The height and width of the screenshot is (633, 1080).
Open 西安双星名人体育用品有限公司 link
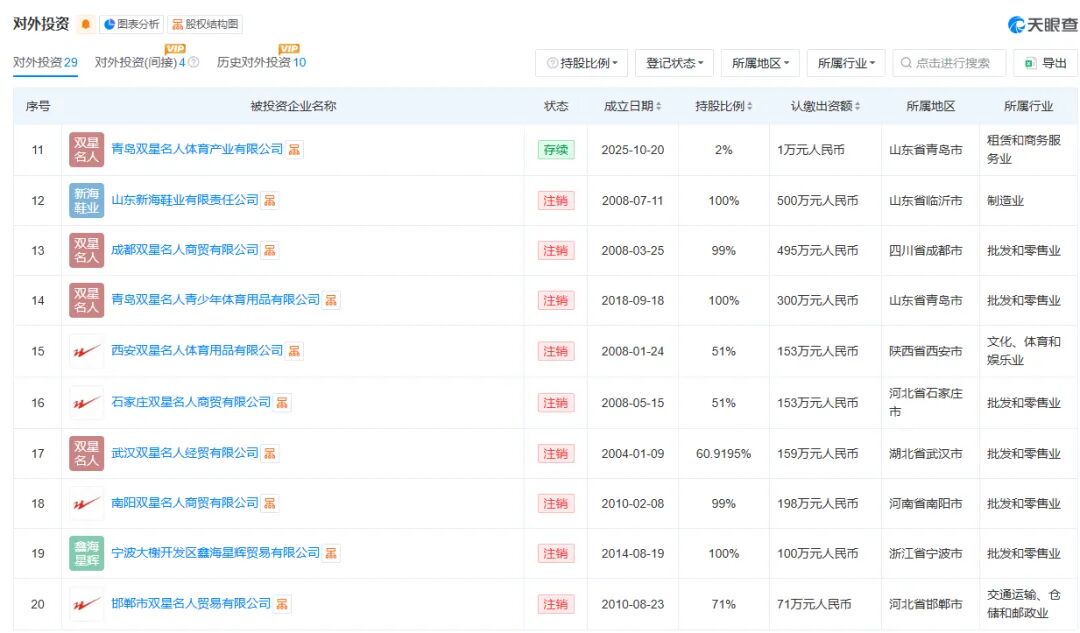[197, 351]
